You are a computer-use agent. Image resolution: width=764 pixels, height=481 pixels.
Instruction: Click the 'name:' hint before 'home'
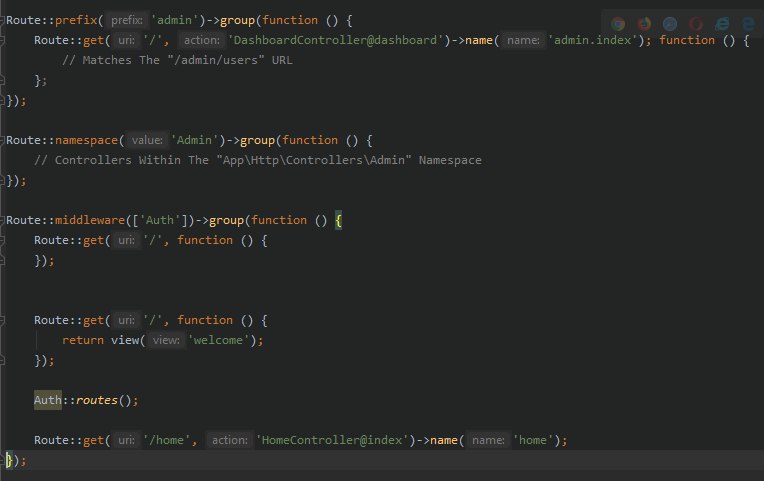click(x=488, y=441)
